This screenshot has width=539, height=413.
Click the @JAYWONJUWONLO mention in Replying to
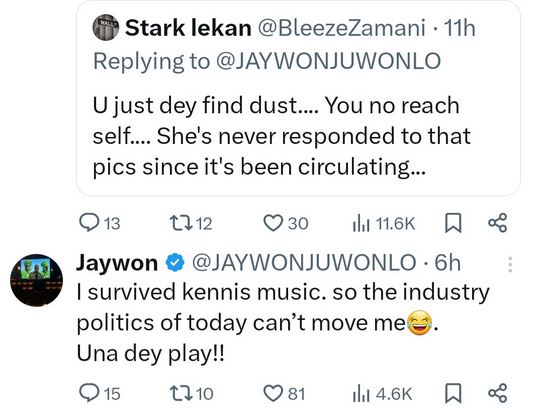[x=328, y=61]
